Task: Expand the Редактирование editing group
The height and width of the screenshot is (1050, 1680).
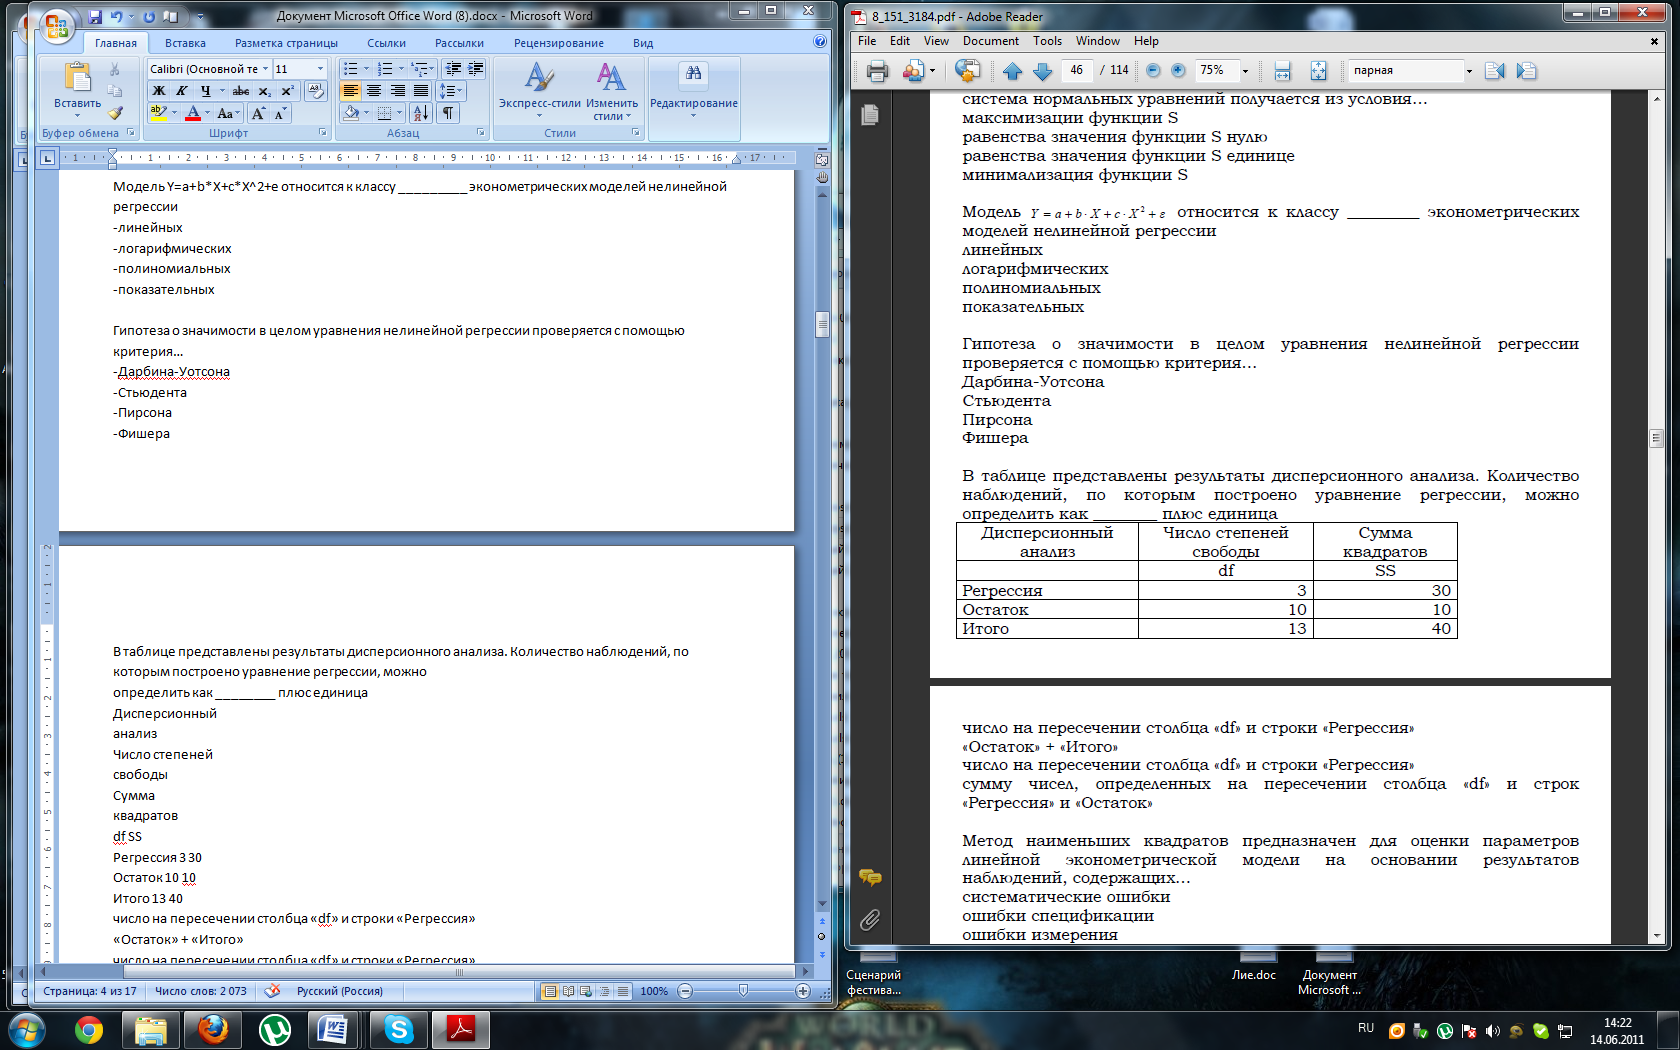Action: coord(693,90)
